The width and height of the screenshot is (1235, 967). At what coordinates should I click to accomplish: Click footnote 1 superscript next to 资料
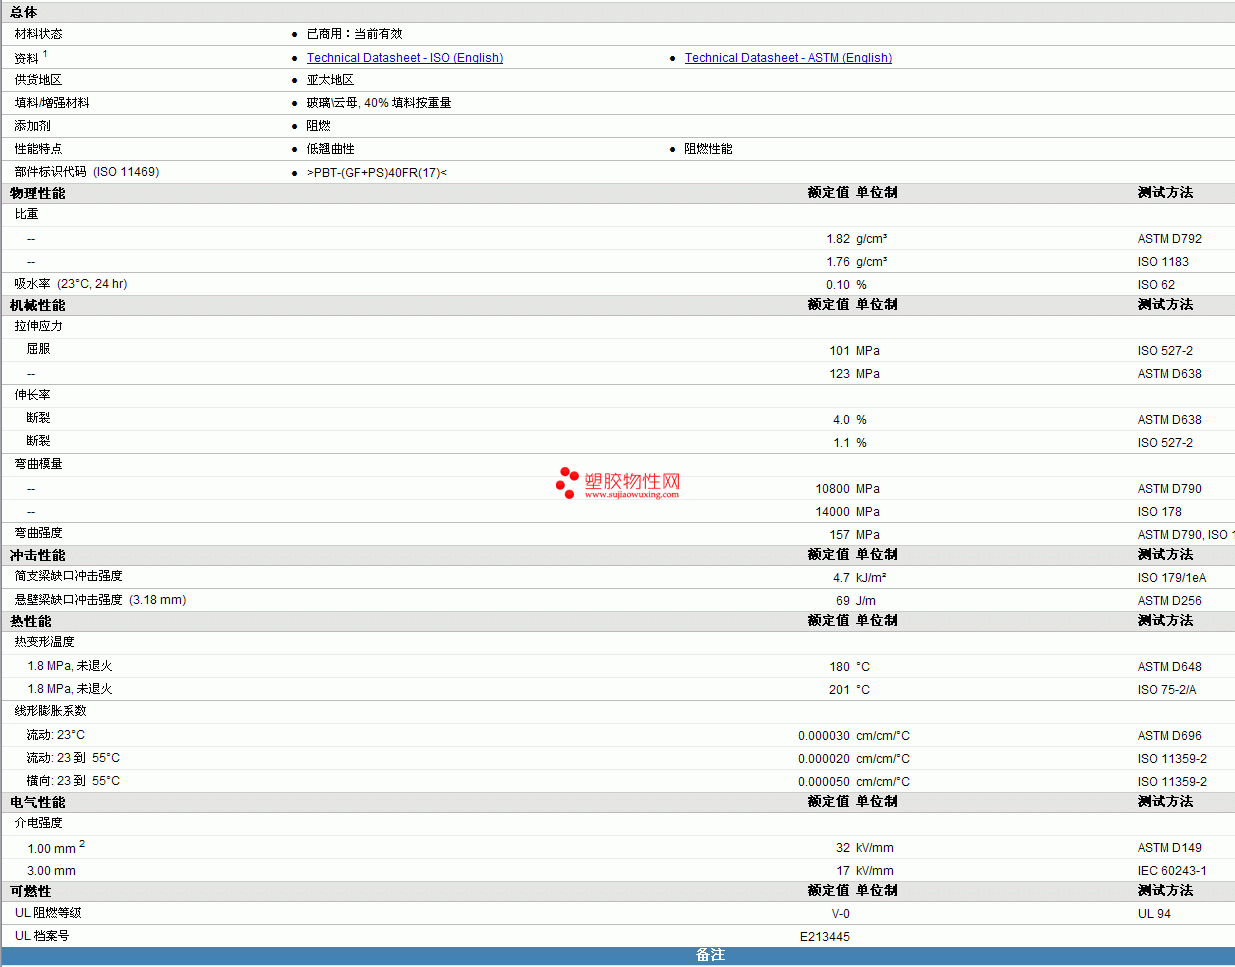coord(45,54)
